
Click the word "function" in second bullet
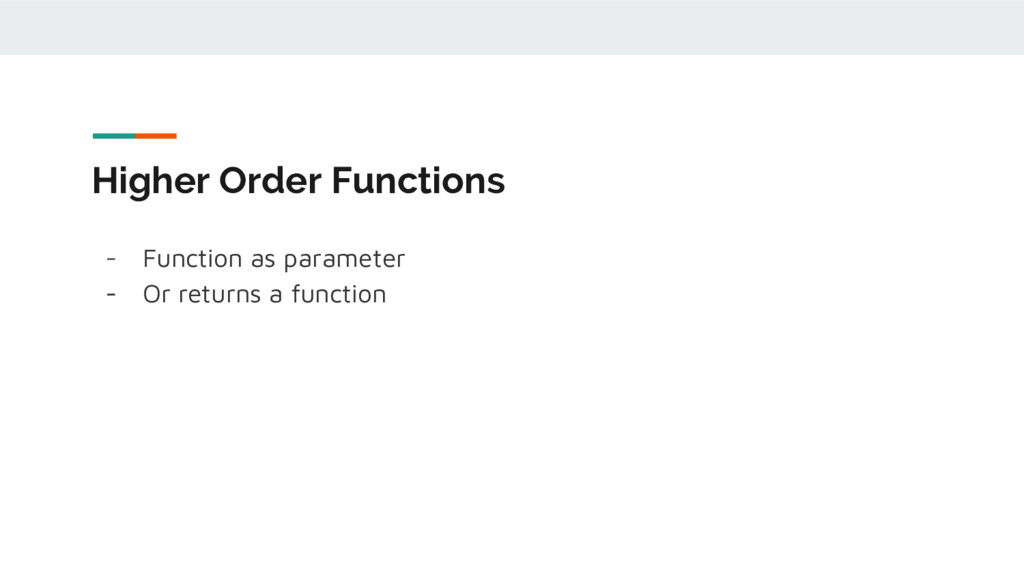pos(338,295)
